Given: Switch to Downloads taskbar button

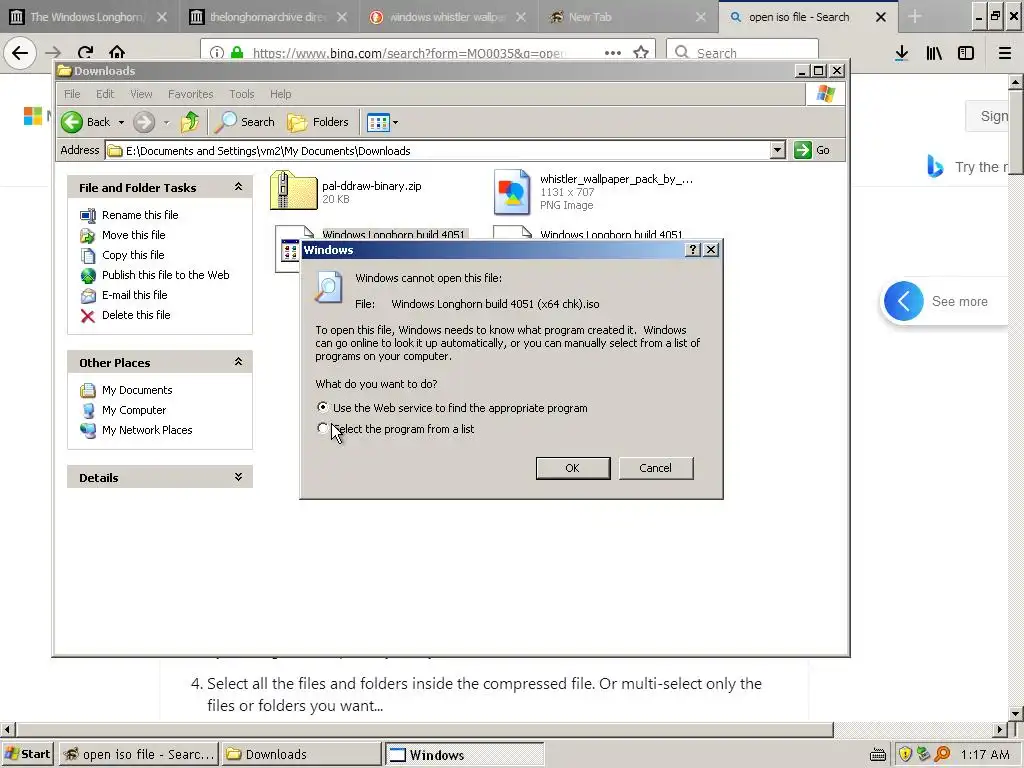Looking at the screenshot, I should pos(300,754).
